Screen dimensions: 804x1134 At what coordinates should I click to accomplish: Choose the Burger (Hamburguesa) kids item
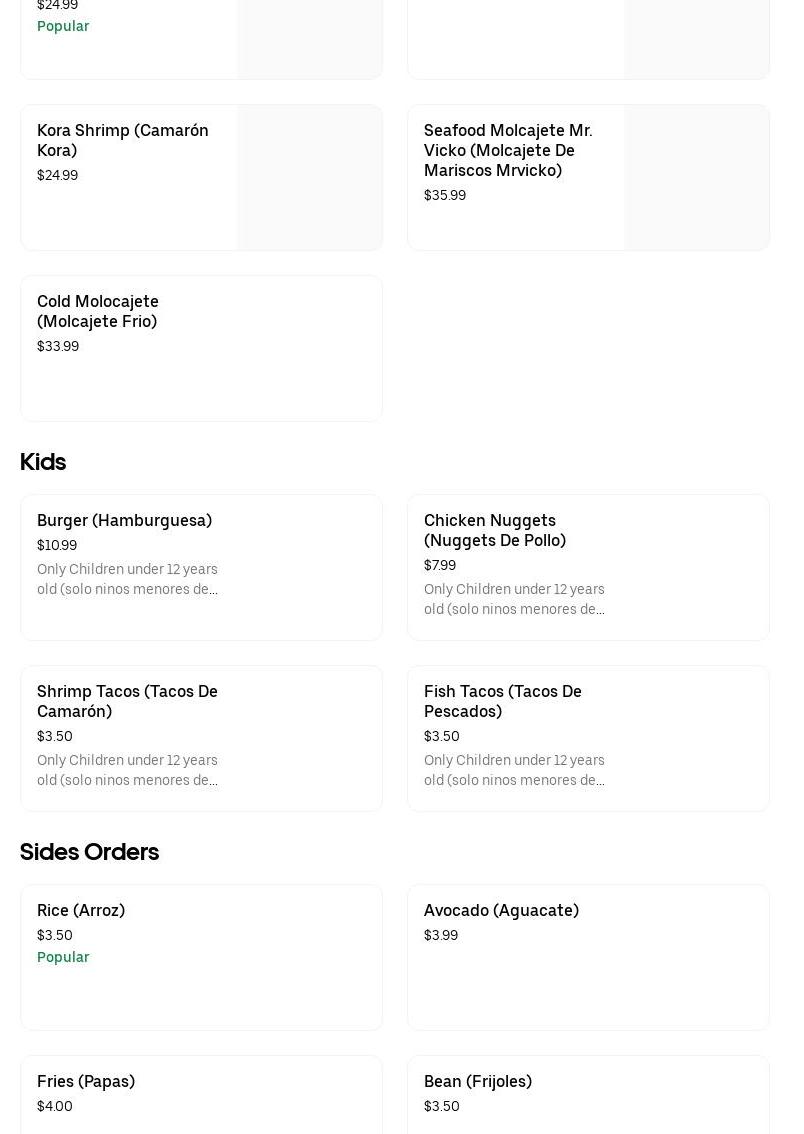124,520
